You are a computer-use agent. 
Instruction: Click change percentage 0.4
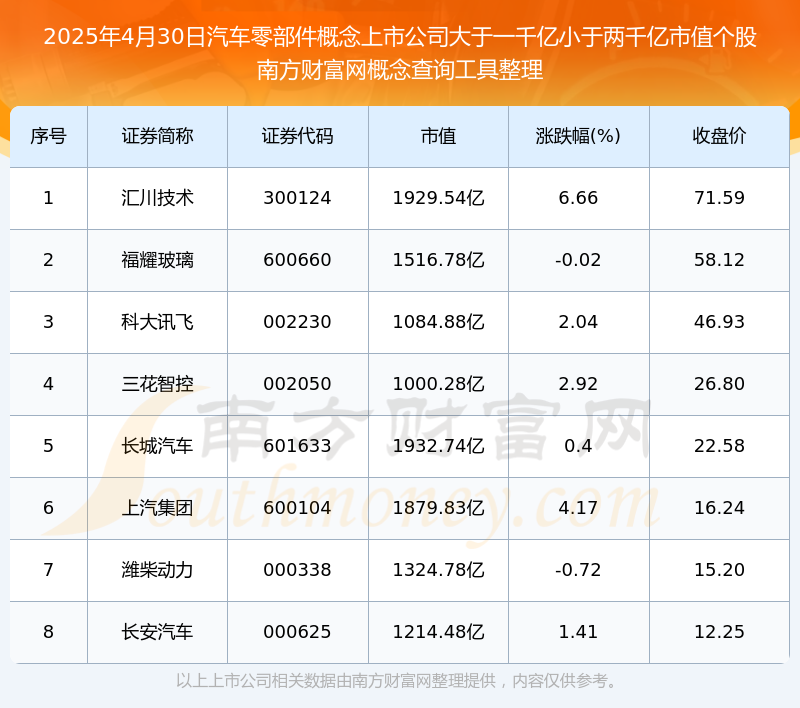(x=578, y=446)
